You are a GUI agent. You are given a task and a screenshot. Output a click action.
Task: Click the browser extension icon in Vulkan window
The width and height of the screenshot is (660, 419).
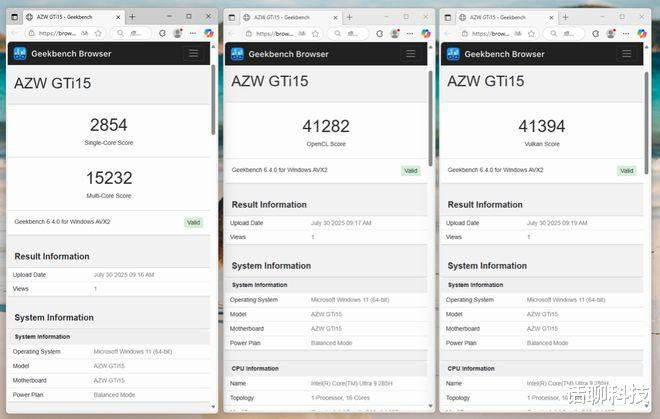pos(595,33)
